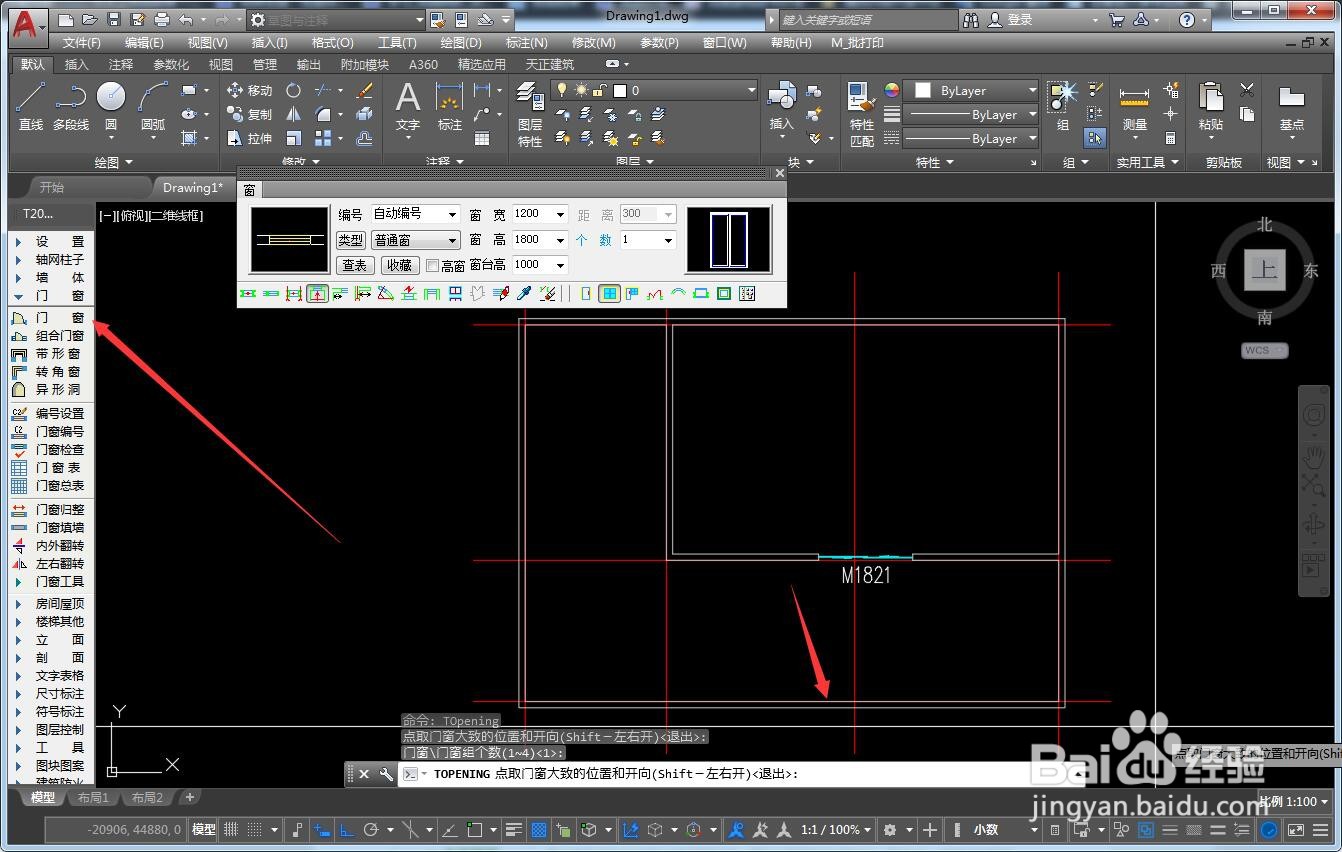The image size is (1342, 852).
Task: Click the 类型 button
Action: [x=351, y=240]
